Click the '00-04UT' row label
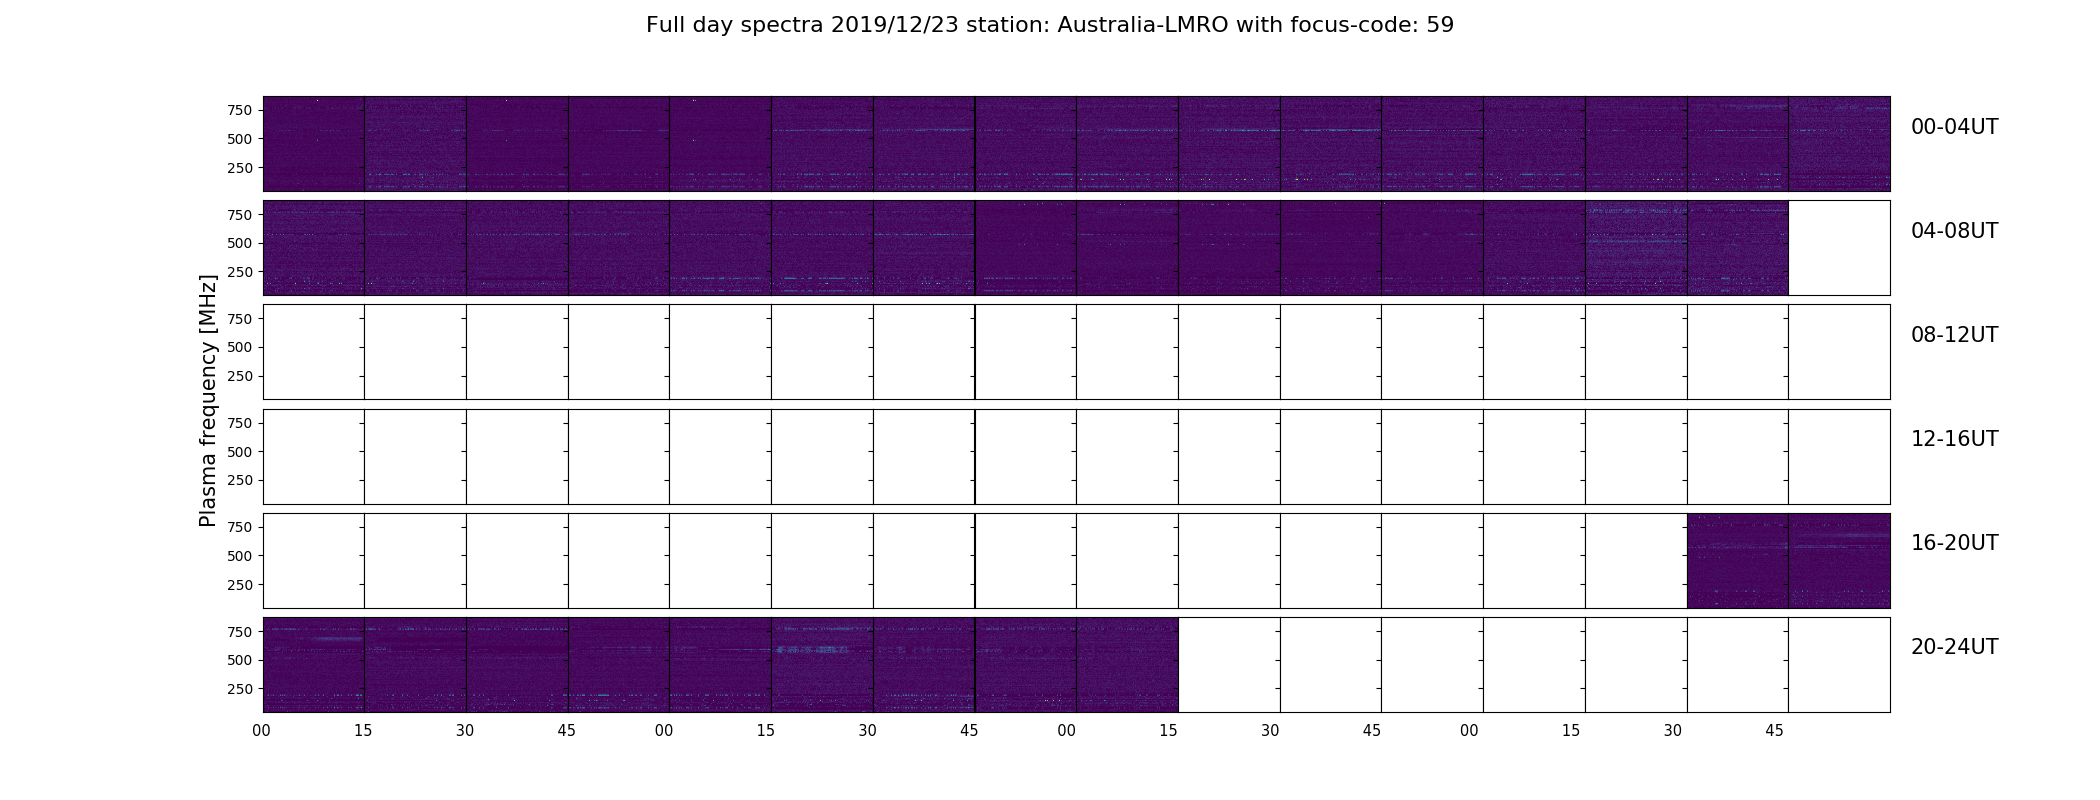2100x800 pixels. [1954, 127]
